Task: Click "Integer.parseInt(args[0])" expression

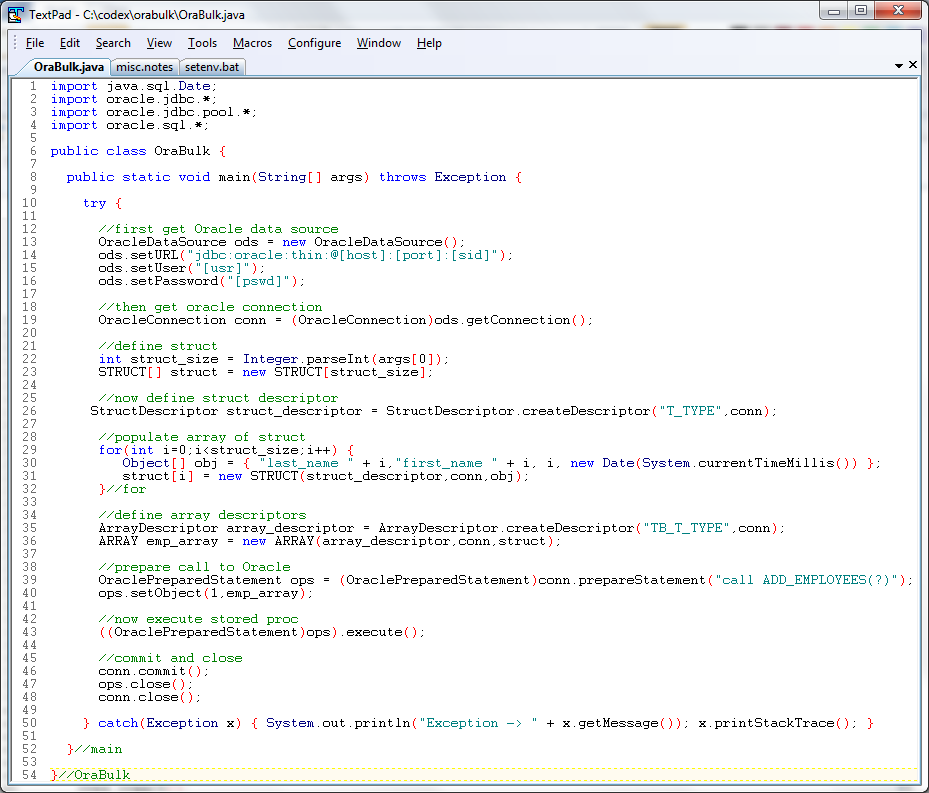Action: click(x=342, y=360)
